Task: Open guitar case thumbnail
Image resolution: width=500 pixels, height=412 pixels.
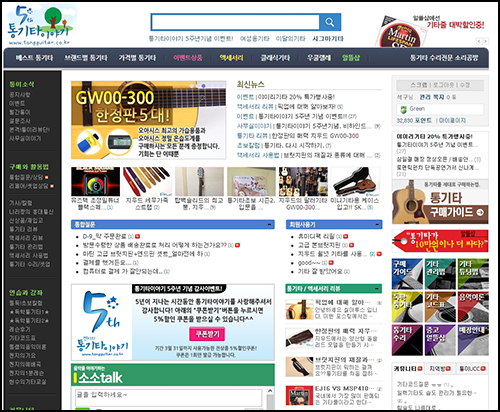Action: click(x=355, y=182)
